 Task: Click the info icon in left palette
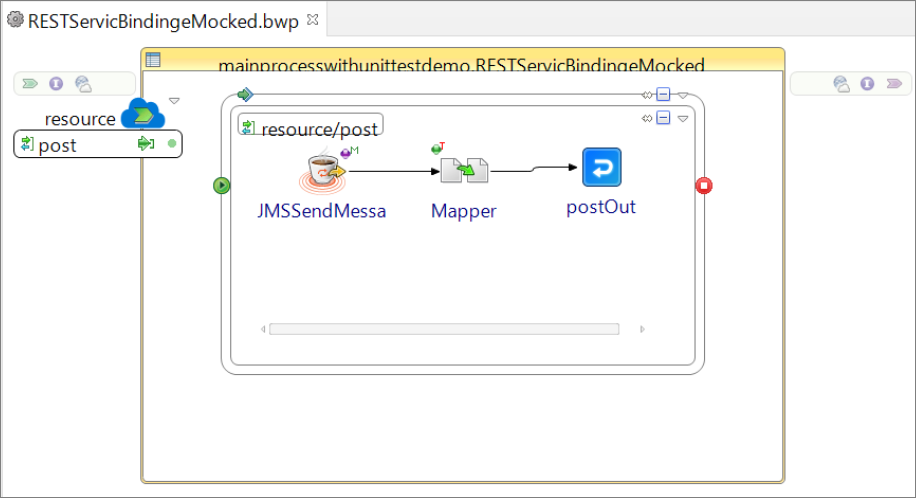coord(56,84)
